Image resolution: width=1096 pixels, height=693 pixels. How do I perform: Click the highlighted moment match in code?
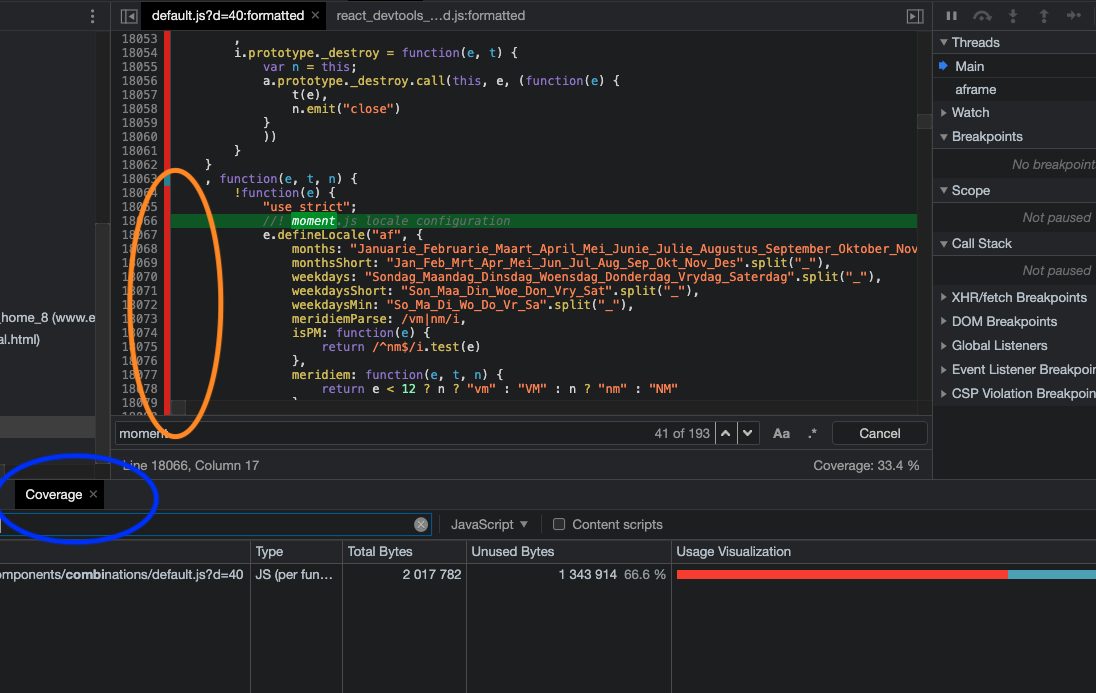313,220
